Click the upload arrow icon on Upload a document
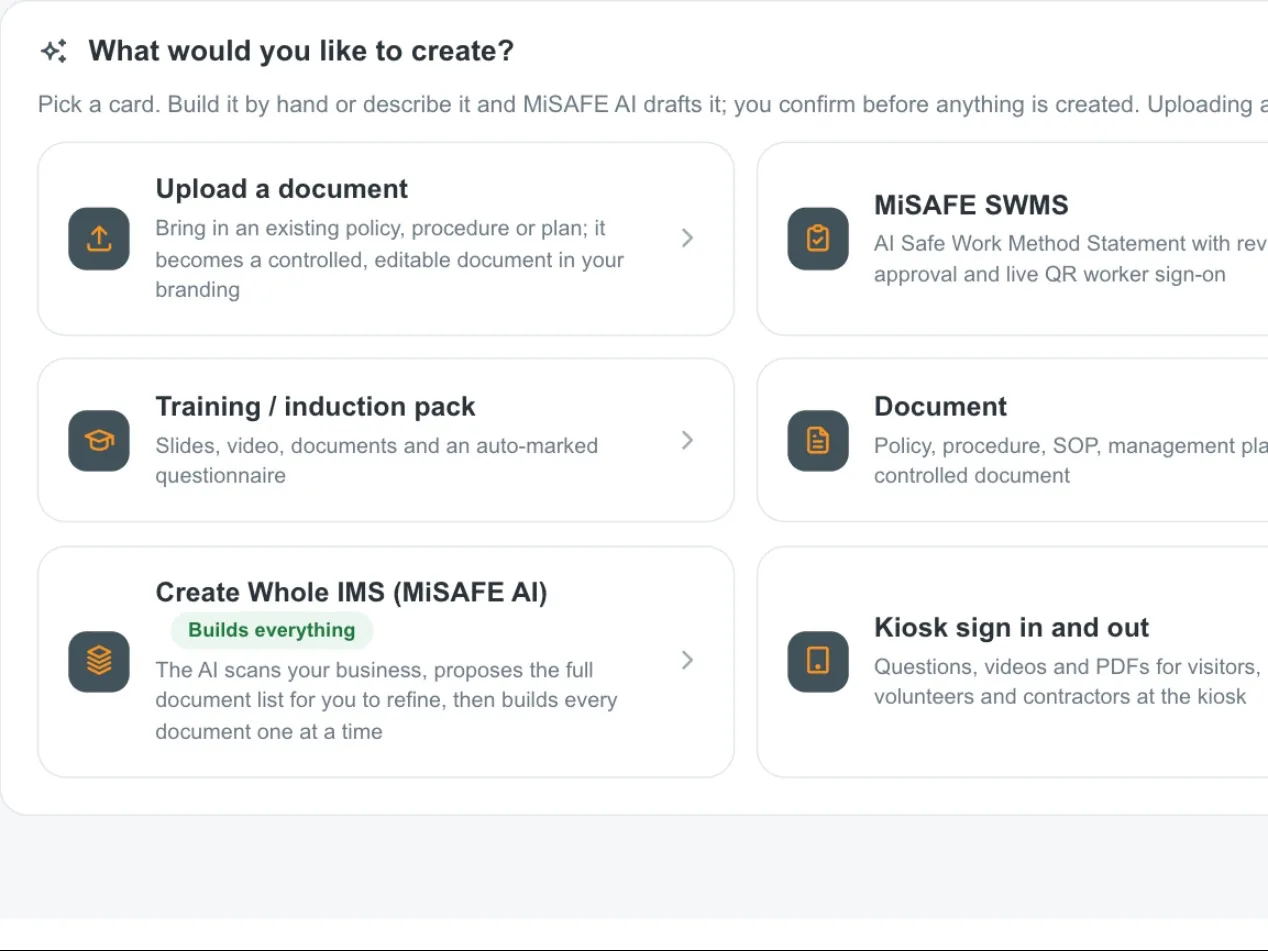The width and height of the screenshot is (1268, 951). [99, 239]
